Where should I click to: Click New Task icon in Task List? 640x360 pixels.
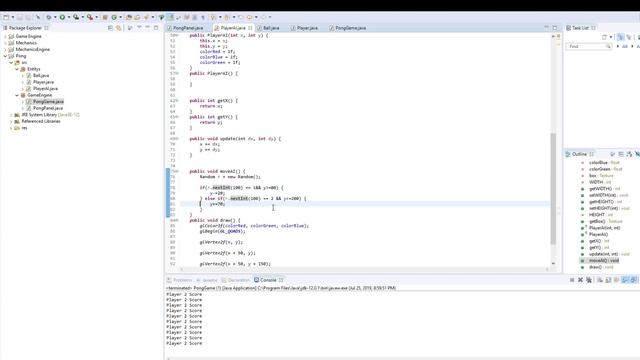(x=604, y=37)
